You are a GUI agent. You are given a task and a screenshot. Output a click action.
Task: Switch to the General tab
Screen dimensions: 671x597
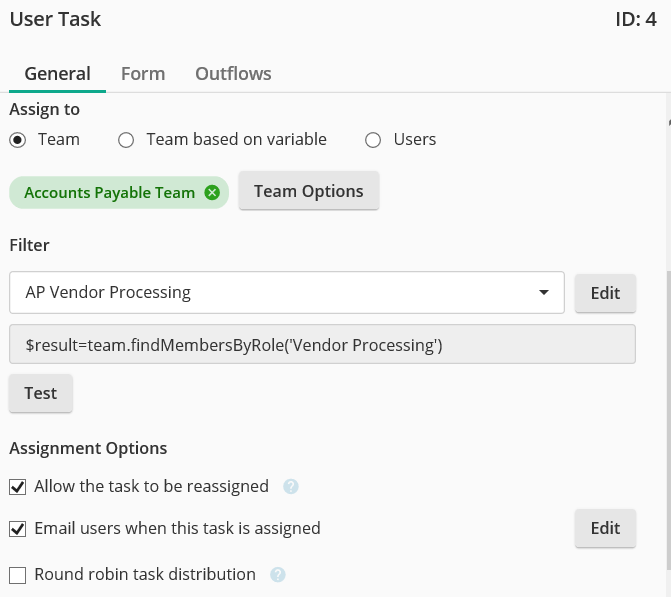coord(57,74)
